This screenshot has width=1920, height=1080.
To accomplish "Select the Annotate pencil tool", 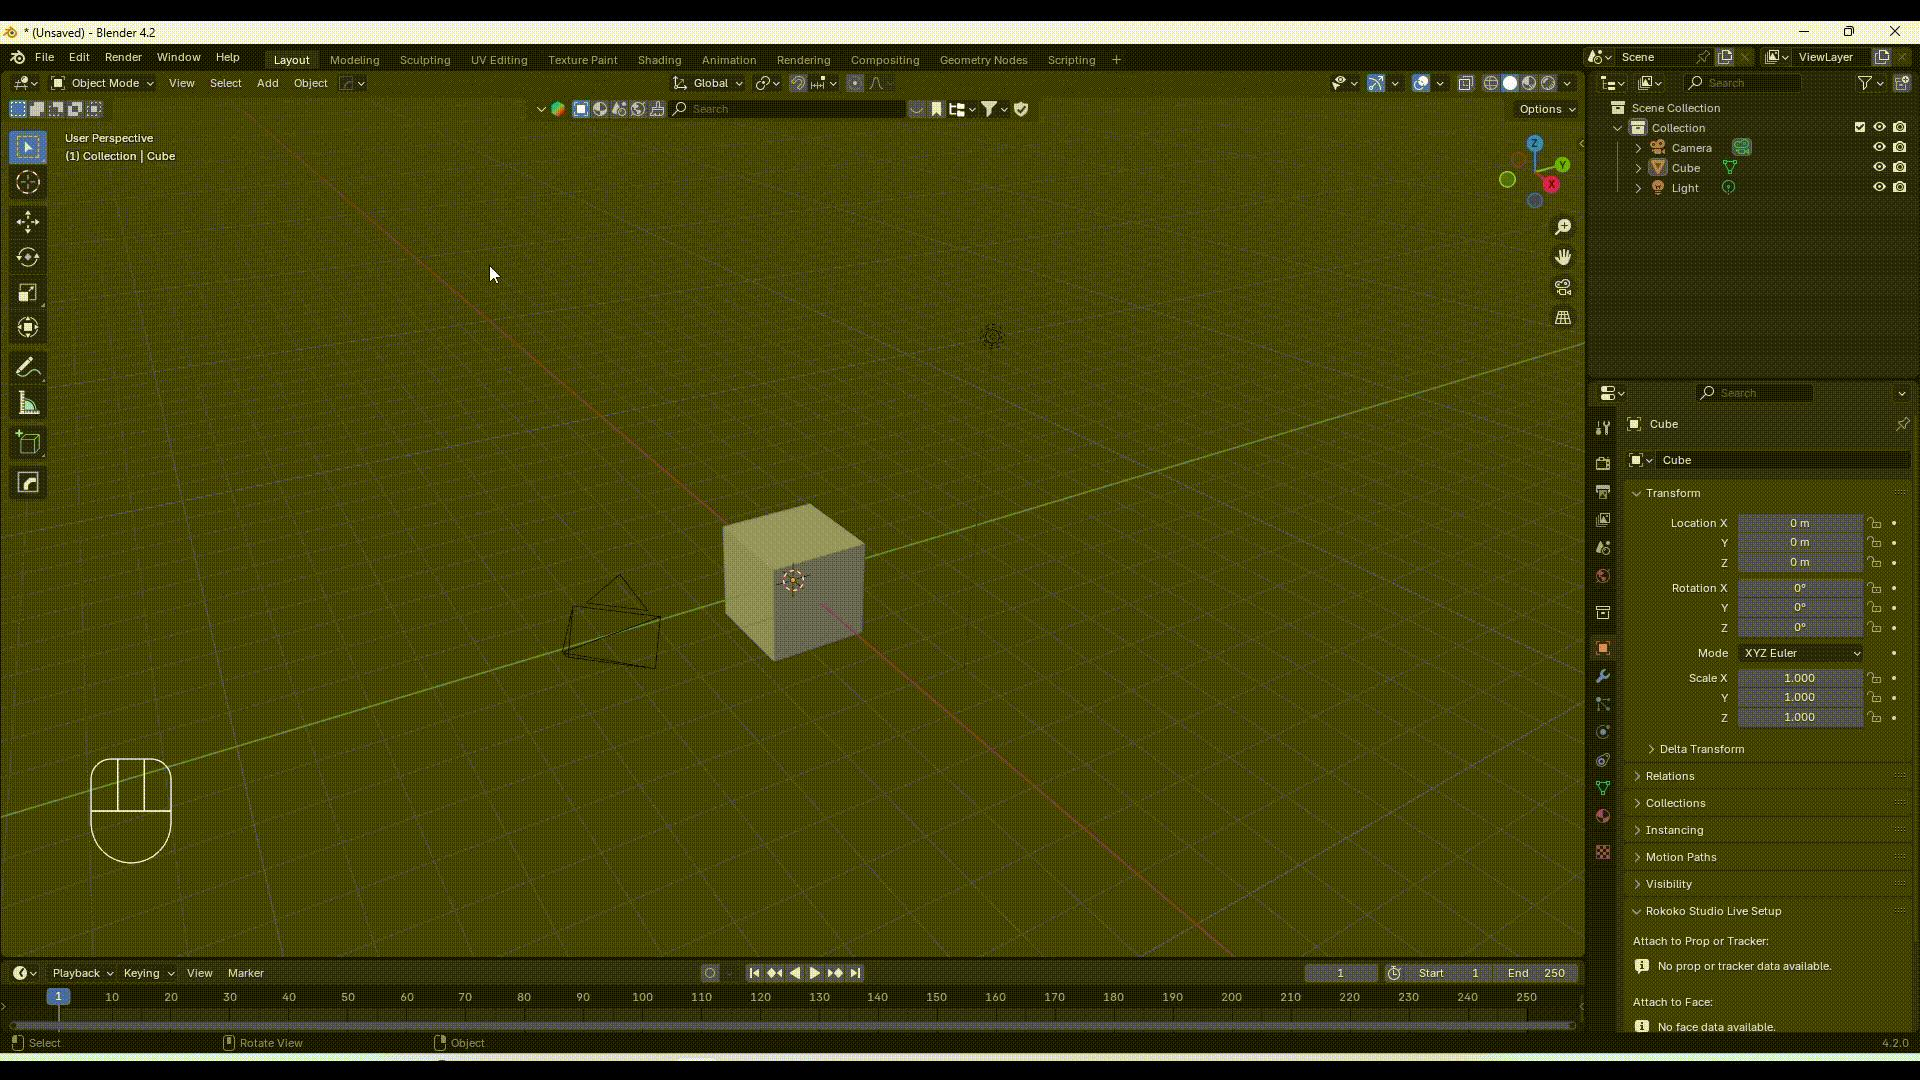I will pos(28,368).
